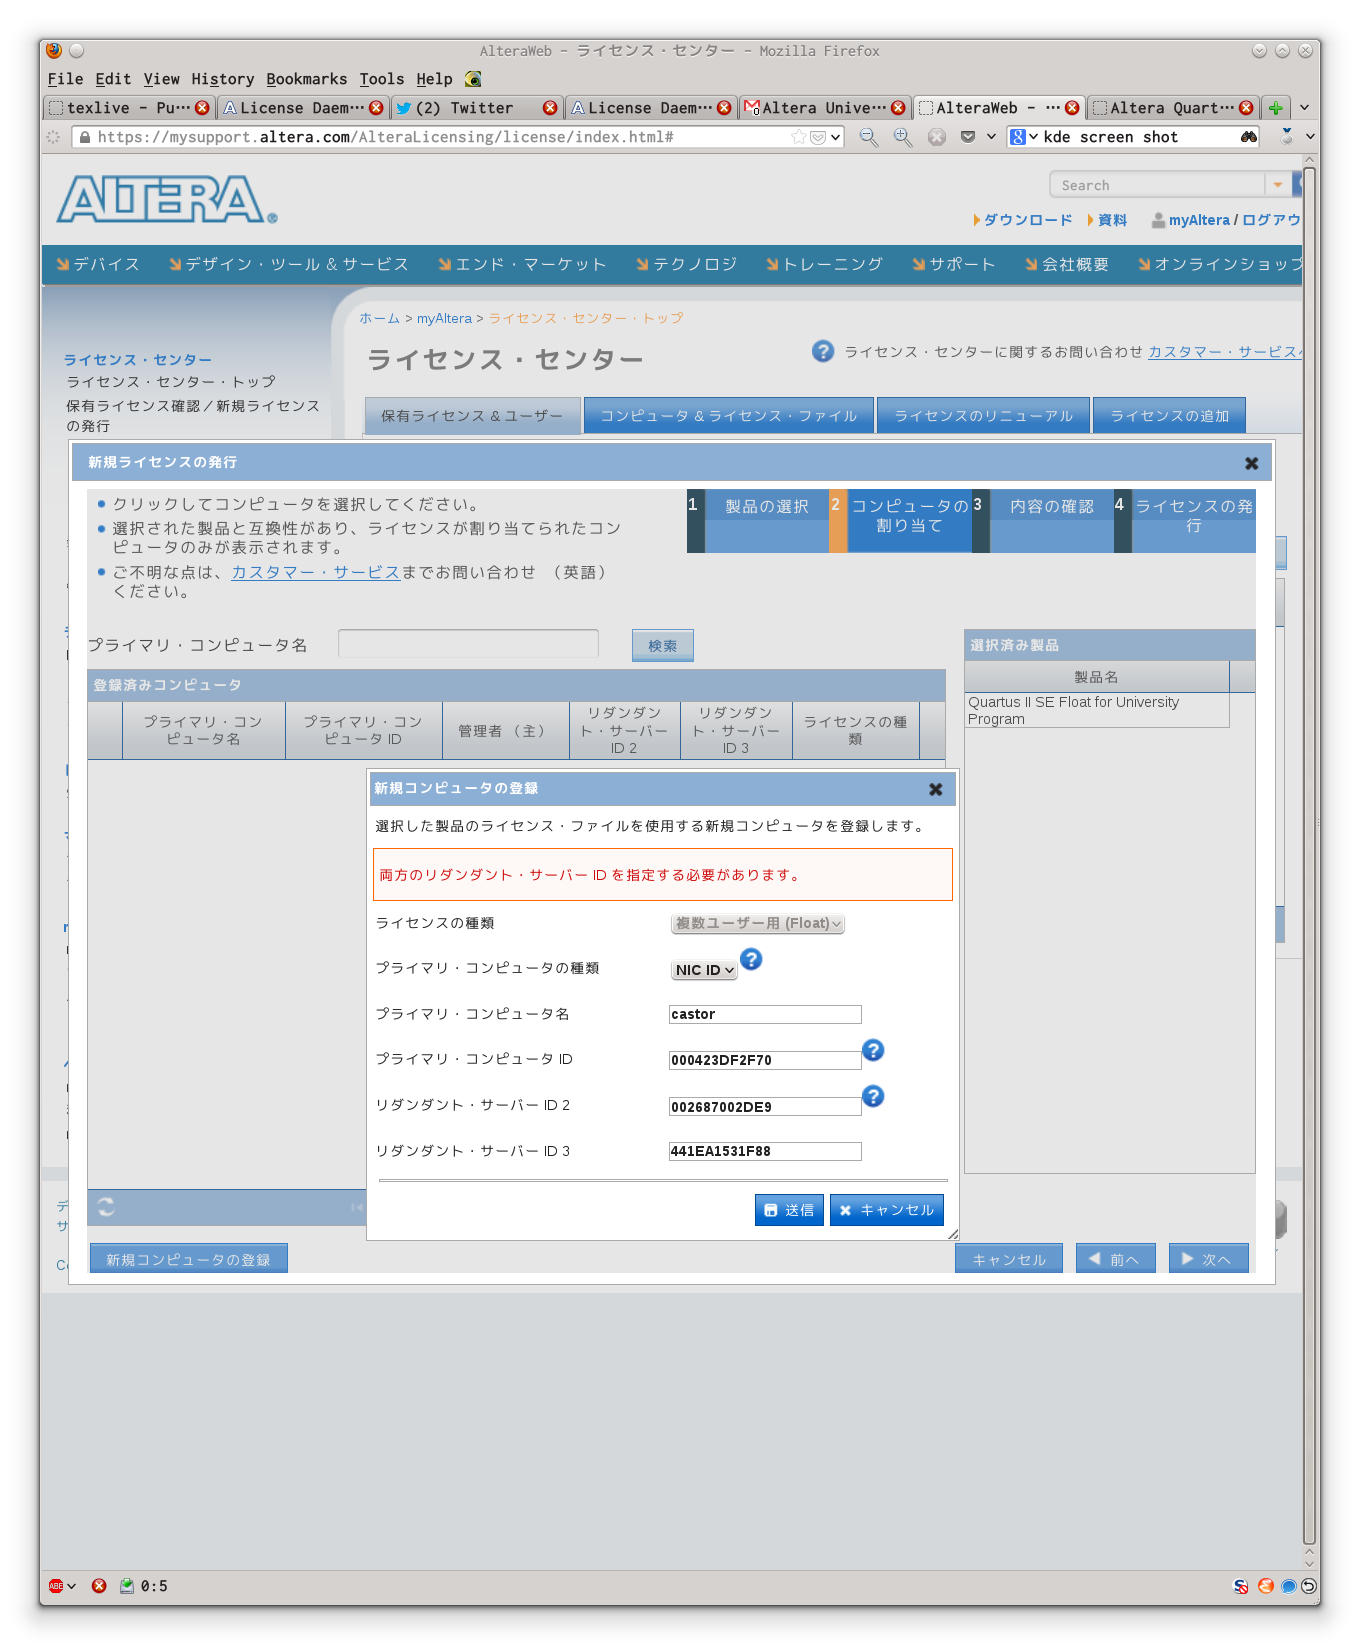Screen dimensions: 1360x1645
Task: Click the Primary Computer name field containing castor
Action: (x=764, y=1014)
